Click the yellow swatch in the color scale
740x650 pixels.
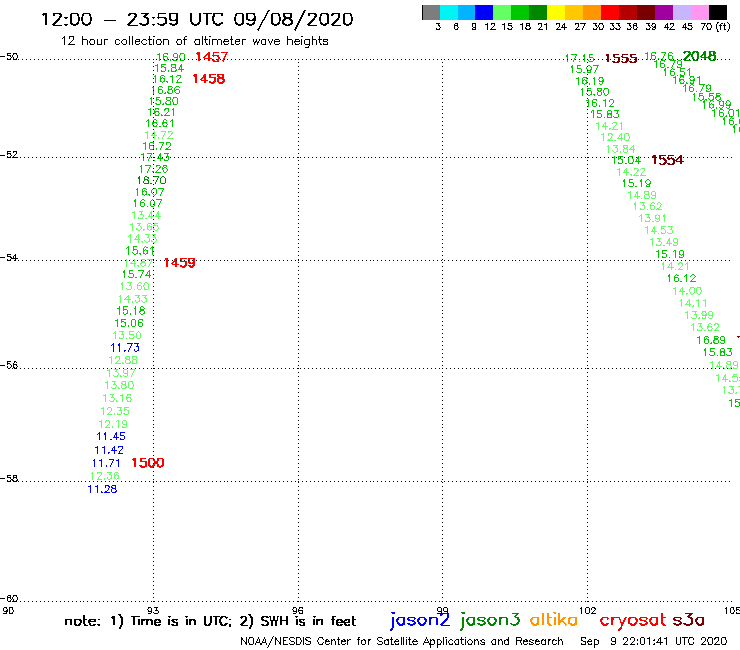tap(556, 12)
